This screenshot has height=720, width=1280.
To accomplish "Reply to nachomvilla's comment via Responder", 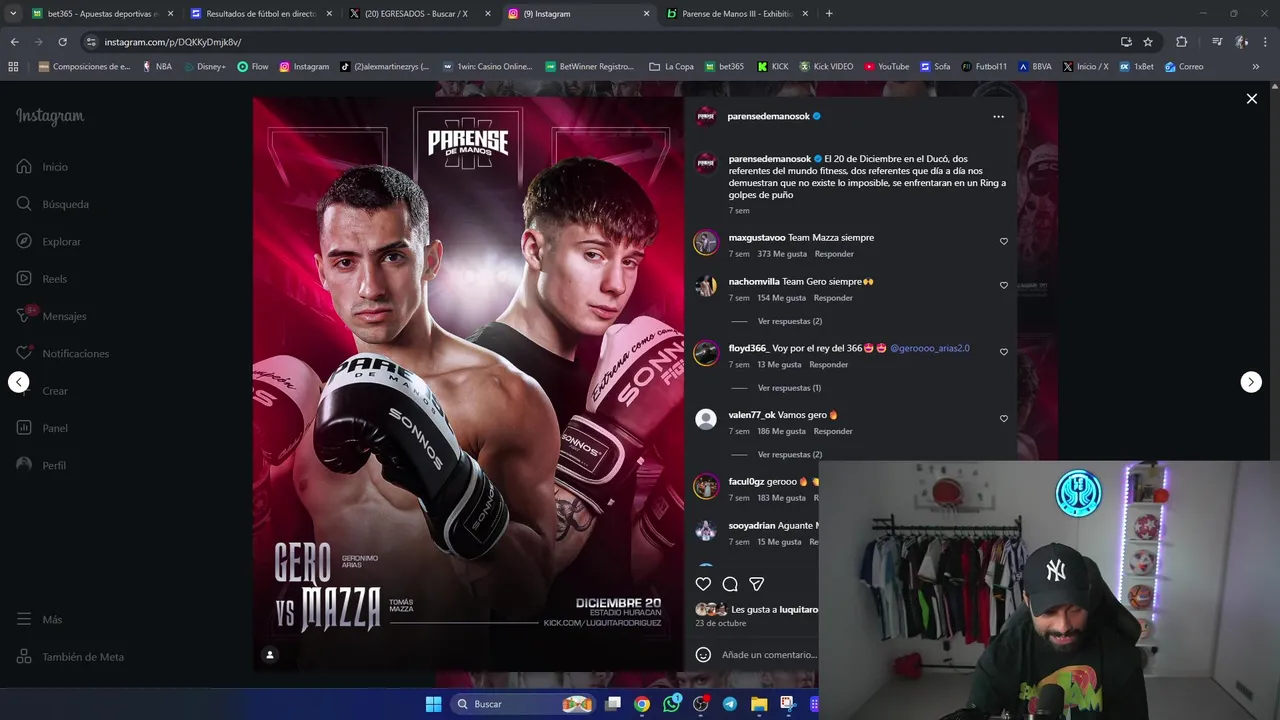I will [833, 298].
